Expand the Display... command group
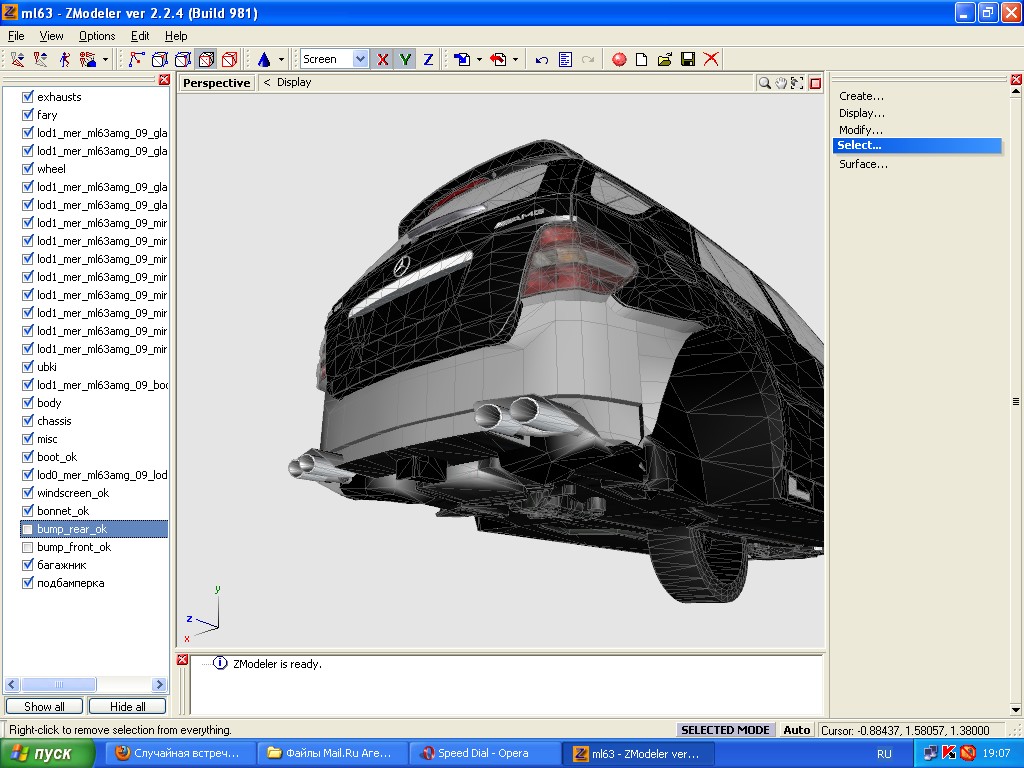 pos(862,113)
